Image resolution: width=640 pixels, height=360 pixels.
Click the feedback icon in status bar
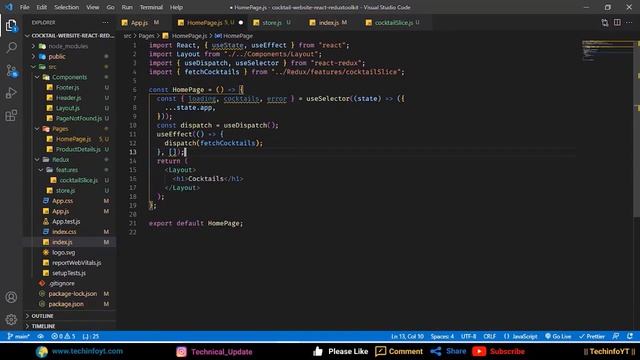pyautogui.click(x=616, y=336)
